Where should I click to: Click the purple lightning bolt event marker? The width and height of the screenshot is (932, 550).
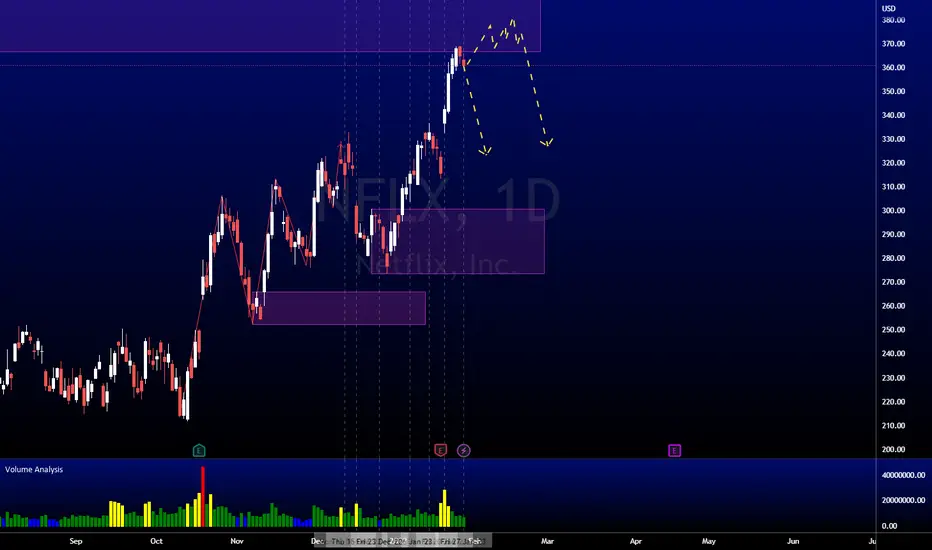[x=464, y=450]
